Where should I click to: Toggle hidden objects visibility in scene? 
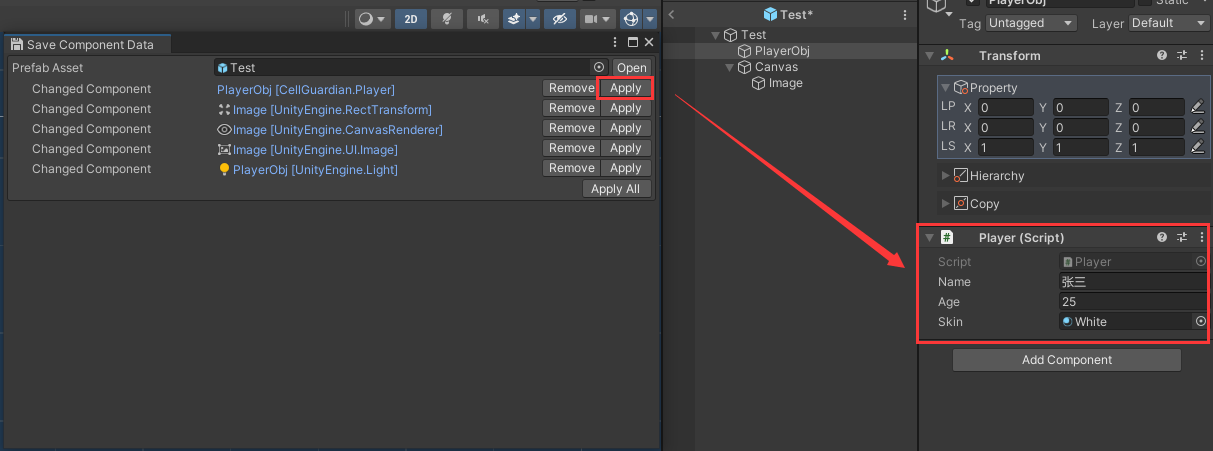point(560,19)
